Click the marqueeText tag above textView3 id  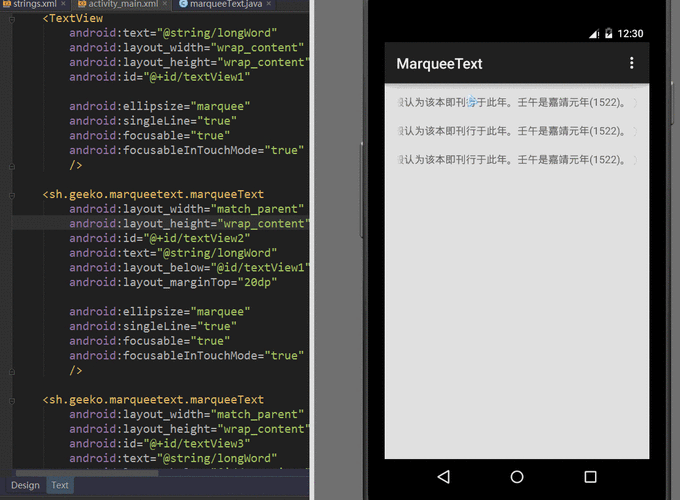pyautogui.click(x=153, y=399)
